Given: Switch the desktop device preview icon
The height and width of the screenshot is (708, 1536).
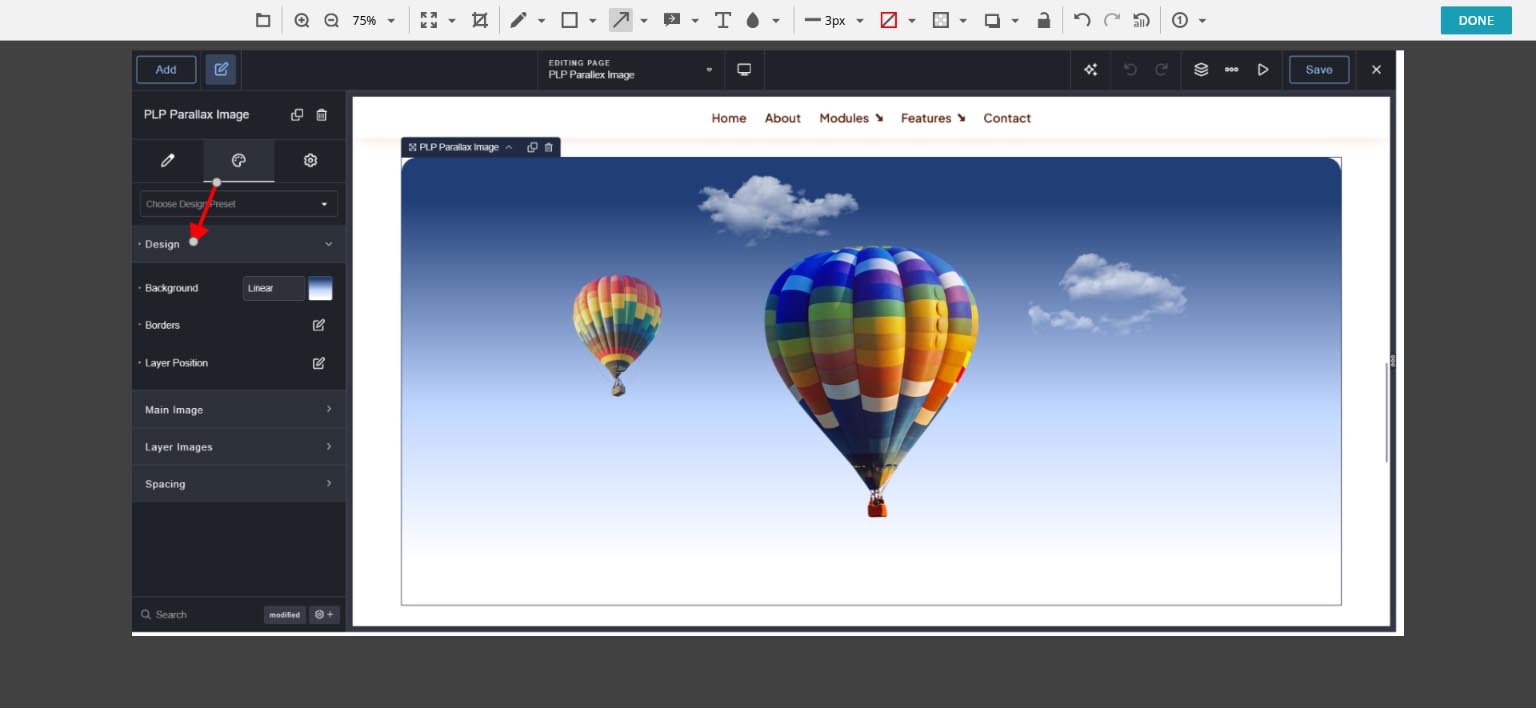Looking at the screenshot, I should pos(744,69).
